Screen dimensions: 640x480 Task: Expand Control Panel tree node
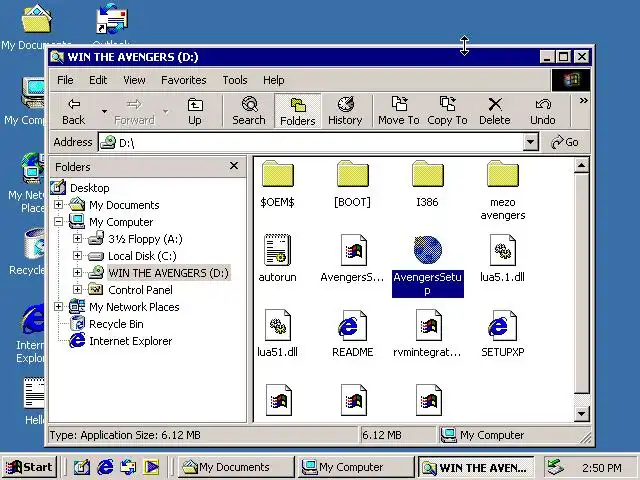click(77, 289)
